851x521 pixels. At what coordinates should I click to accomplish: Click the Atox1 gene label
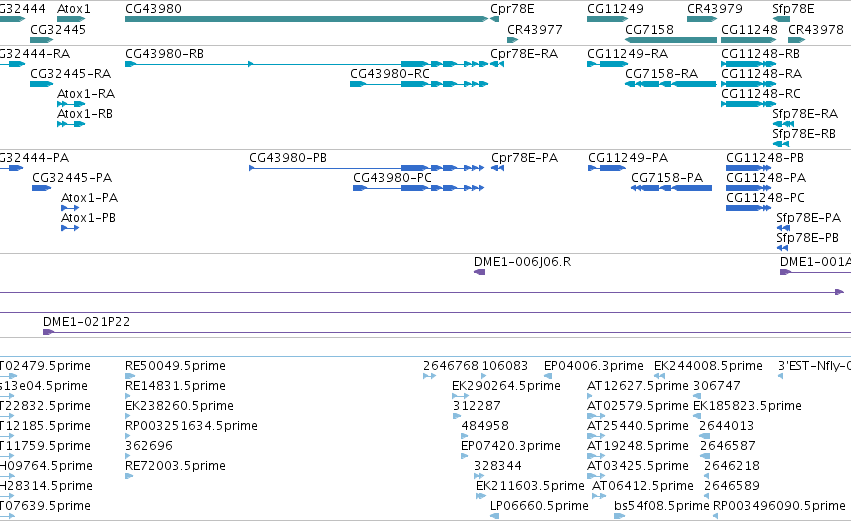[74, 9]
